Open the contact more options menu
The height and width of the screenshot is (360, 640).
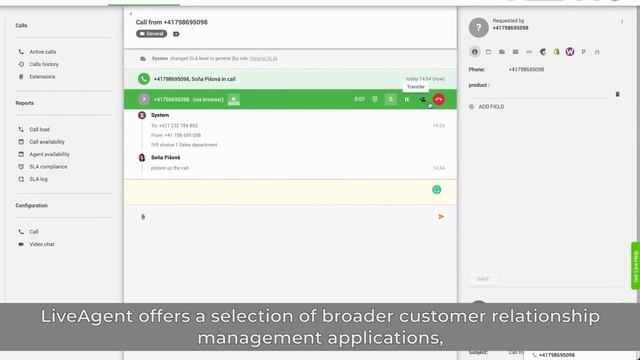point(622,21)
